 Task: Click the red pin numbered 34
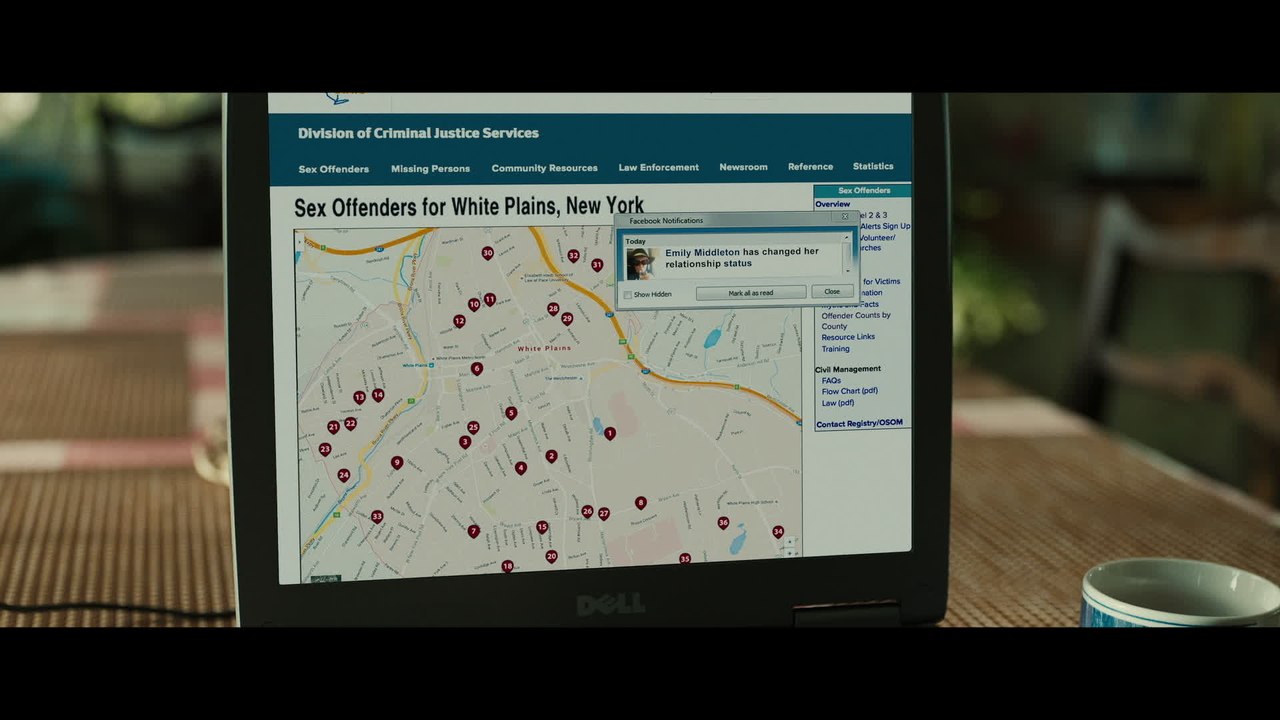[x=778, y=532]
